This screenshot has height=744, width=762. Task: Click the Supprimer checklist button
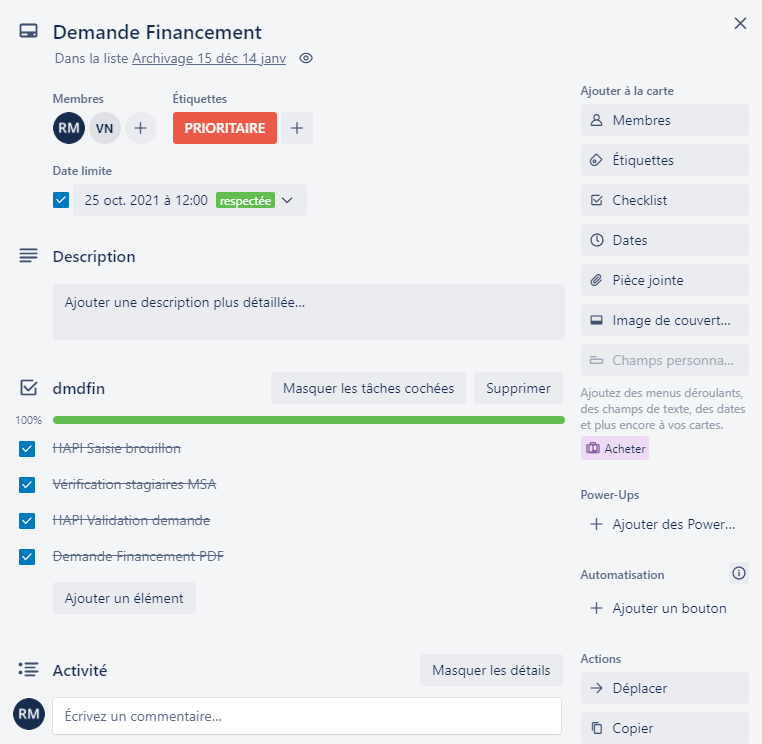(518, 388)
